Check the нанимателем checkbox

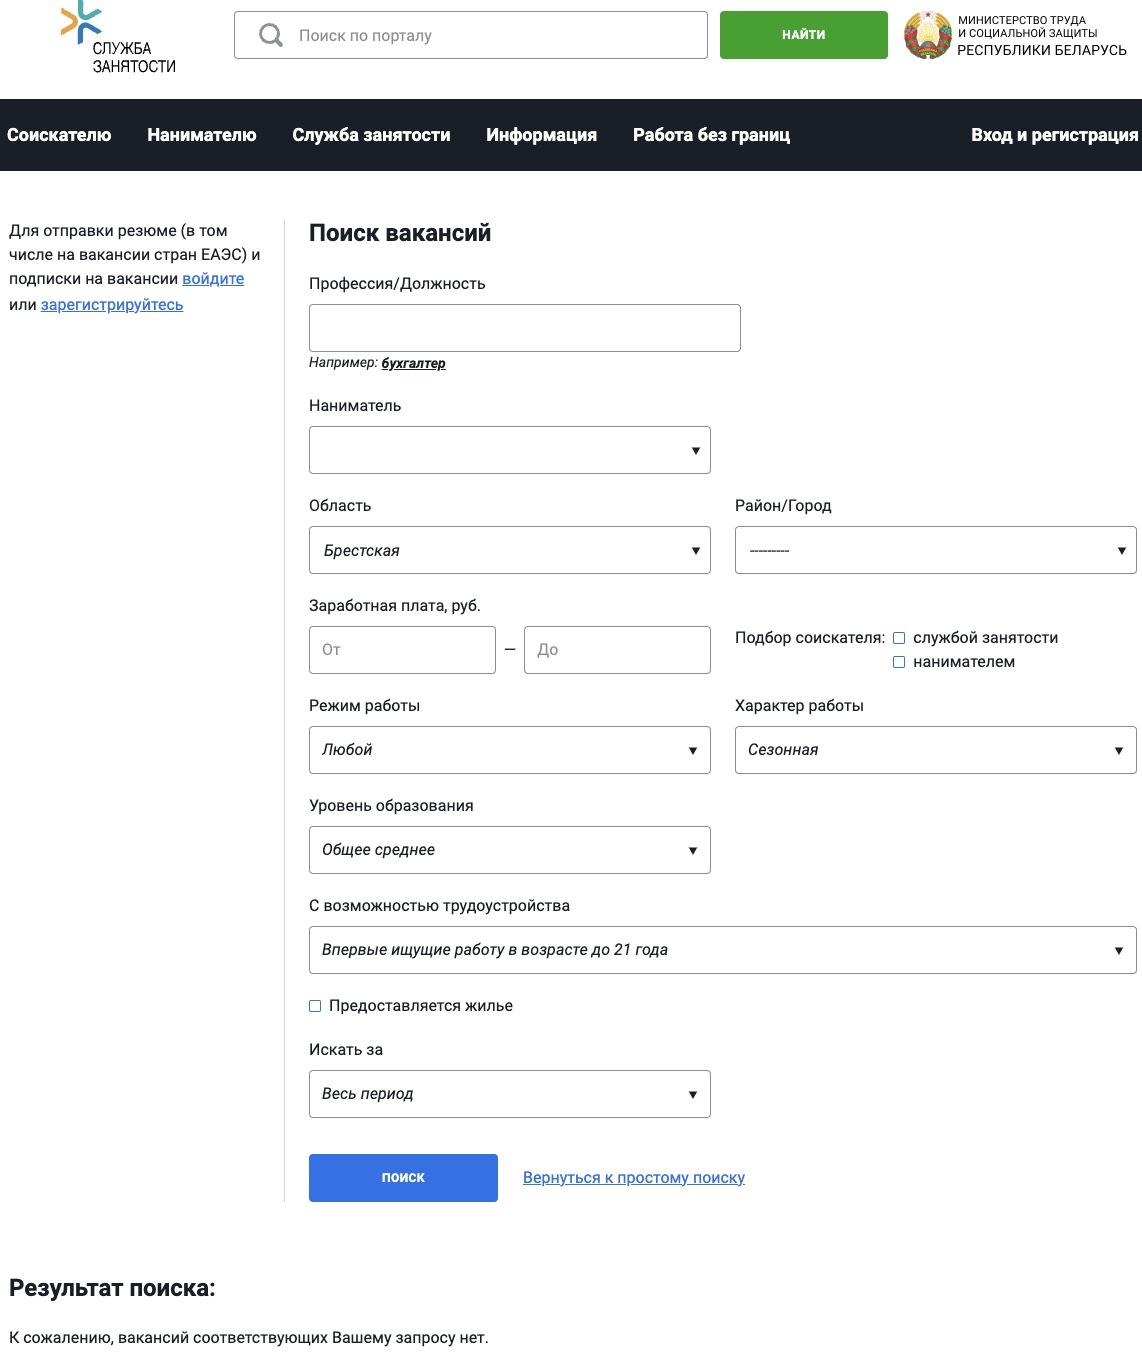point(899,662)
